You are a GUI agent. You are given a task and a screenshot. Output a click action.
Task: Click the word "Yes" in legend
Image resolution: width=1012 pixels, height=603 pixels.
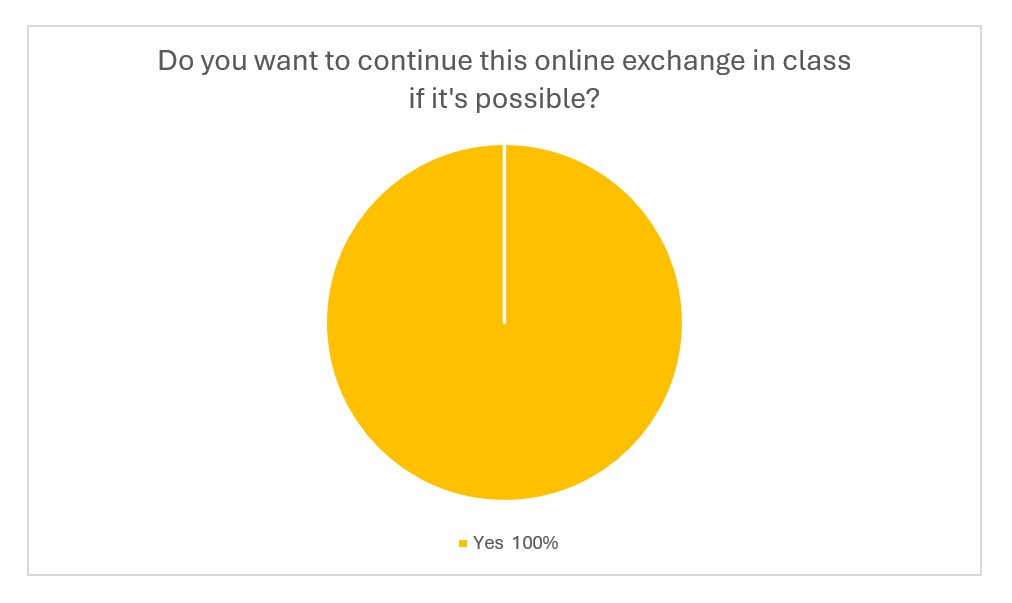point(488,543)
